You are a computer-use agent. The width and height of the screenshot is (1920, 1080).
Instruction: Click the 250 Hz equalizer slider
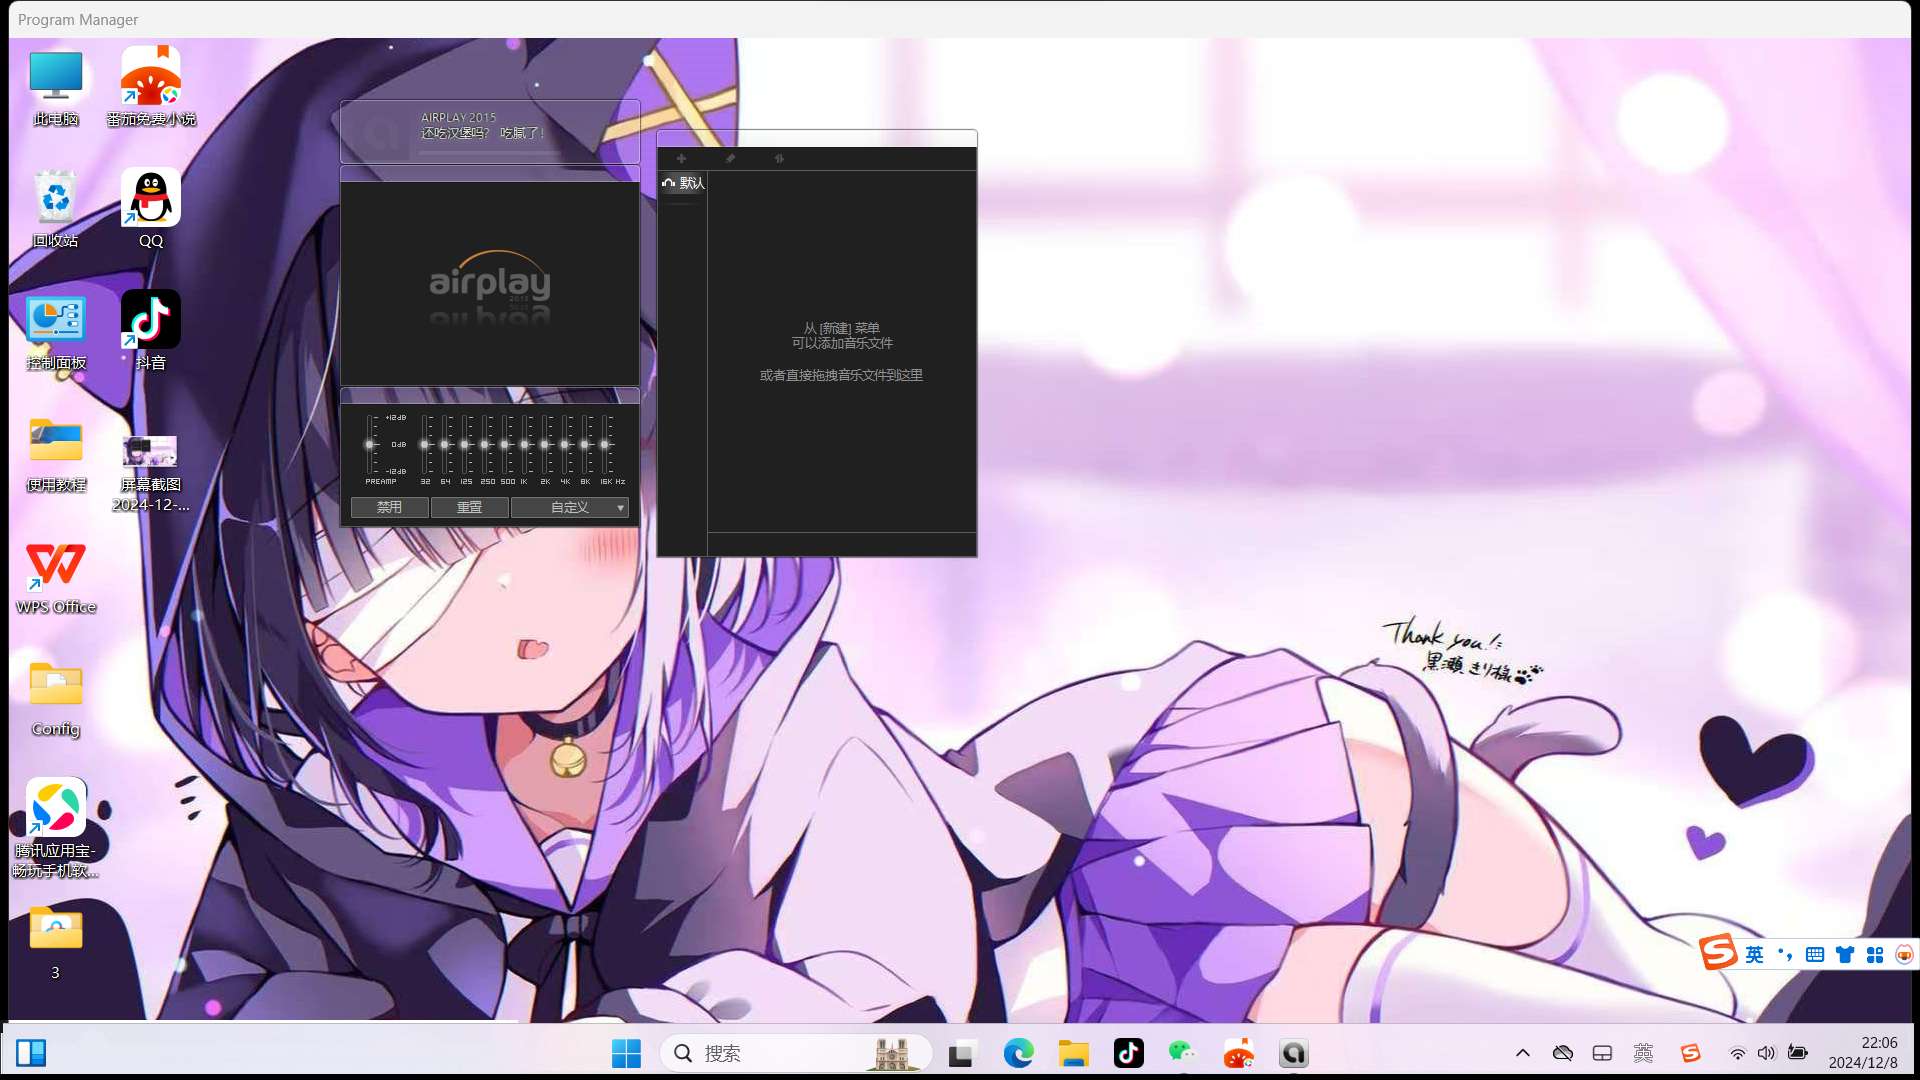click(x=485, y=444)
